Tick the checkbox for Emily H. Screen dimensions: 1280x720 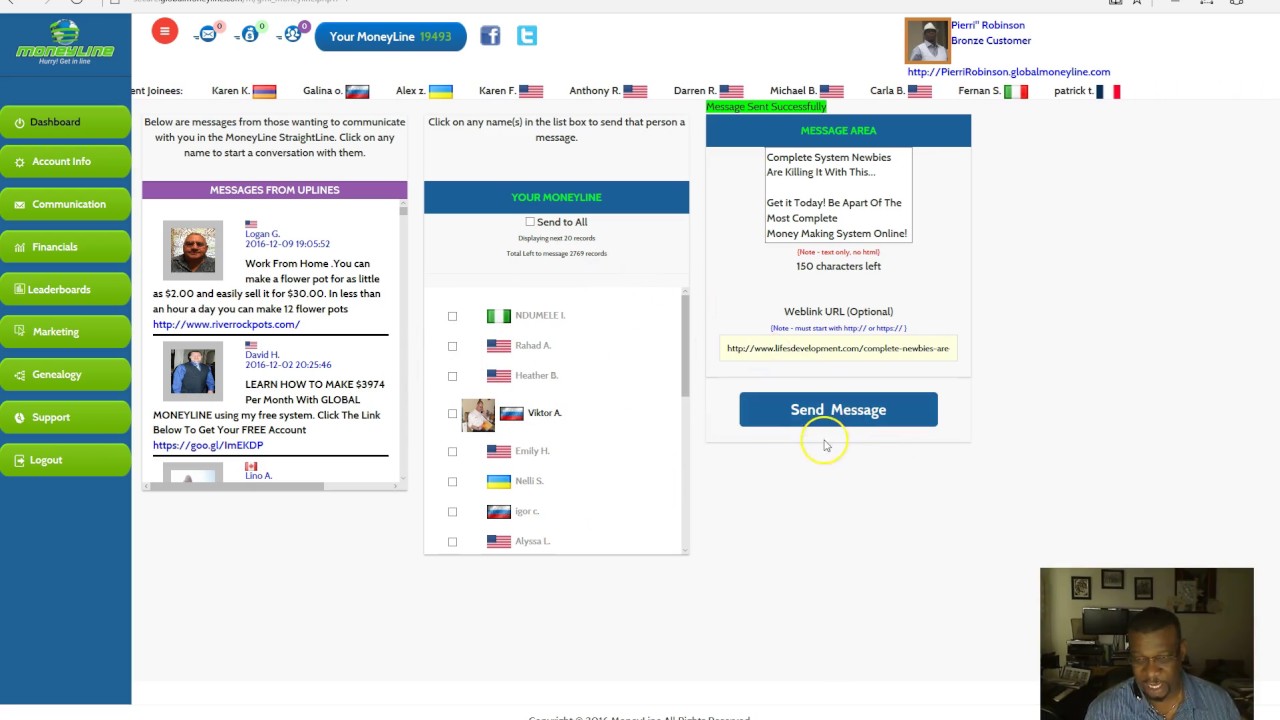[x=452, y=451]
